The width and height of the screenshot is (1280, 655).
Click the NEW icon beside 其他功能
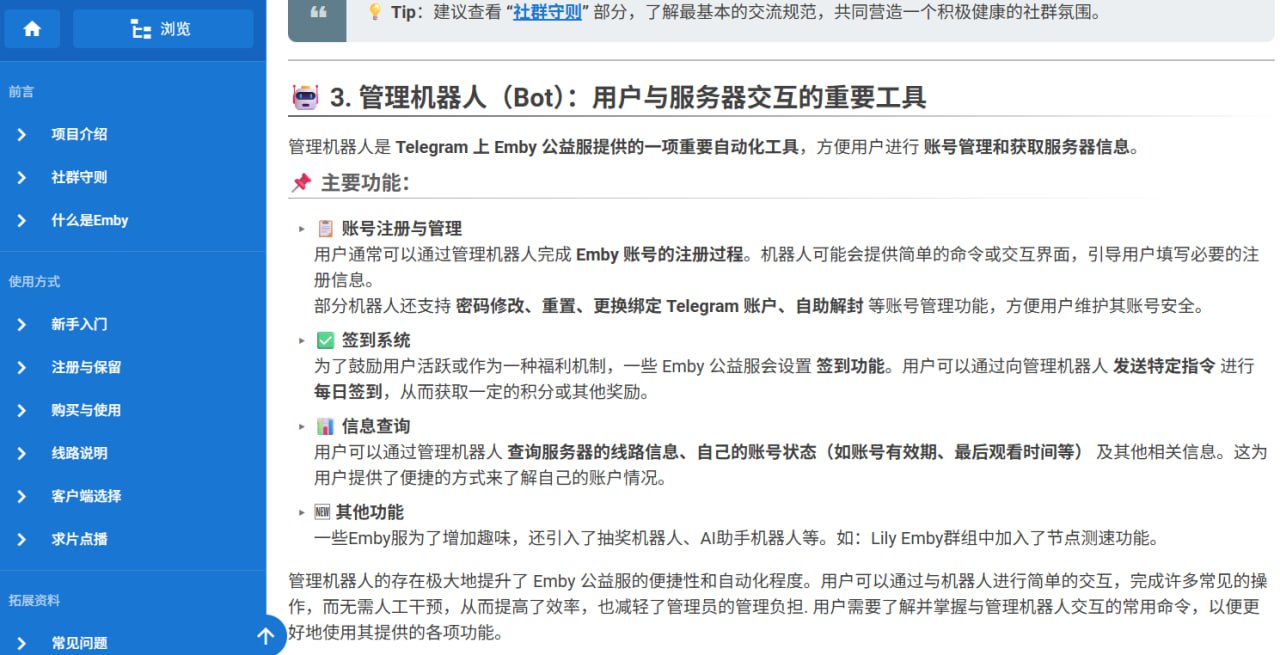(322, 512)
